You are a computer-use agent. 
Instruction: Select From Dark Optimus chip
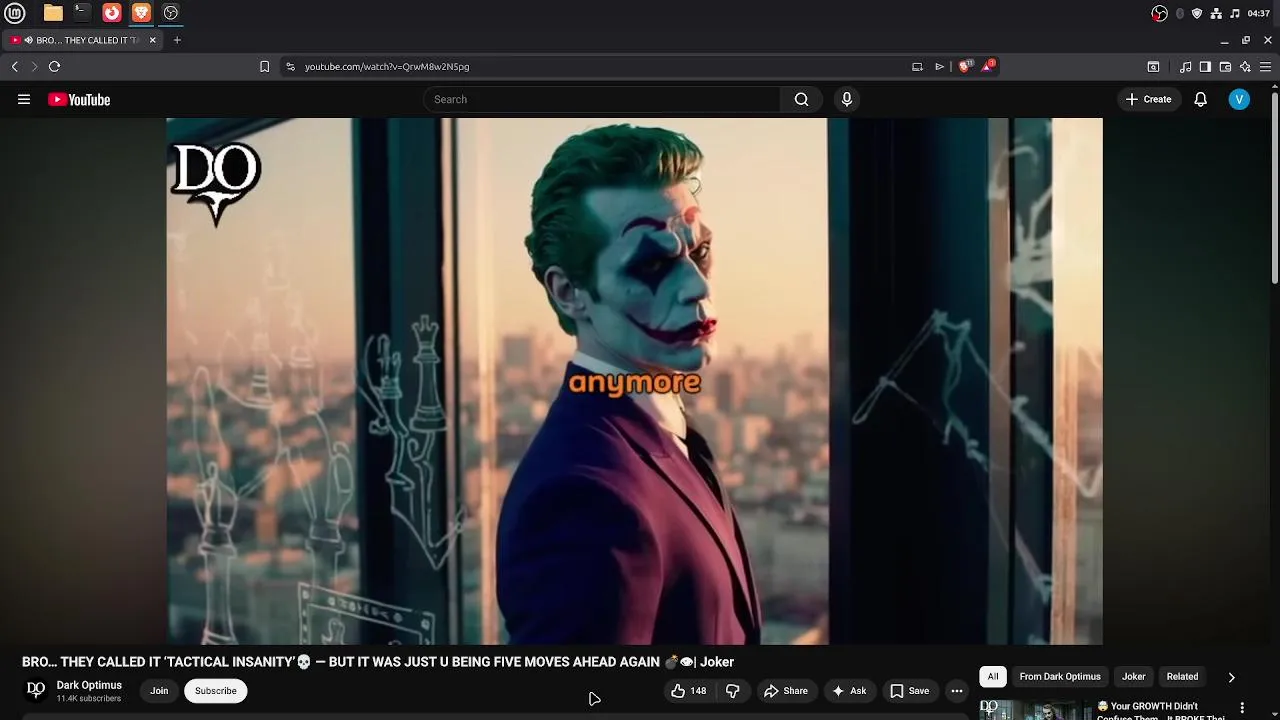click(1060, 677)
